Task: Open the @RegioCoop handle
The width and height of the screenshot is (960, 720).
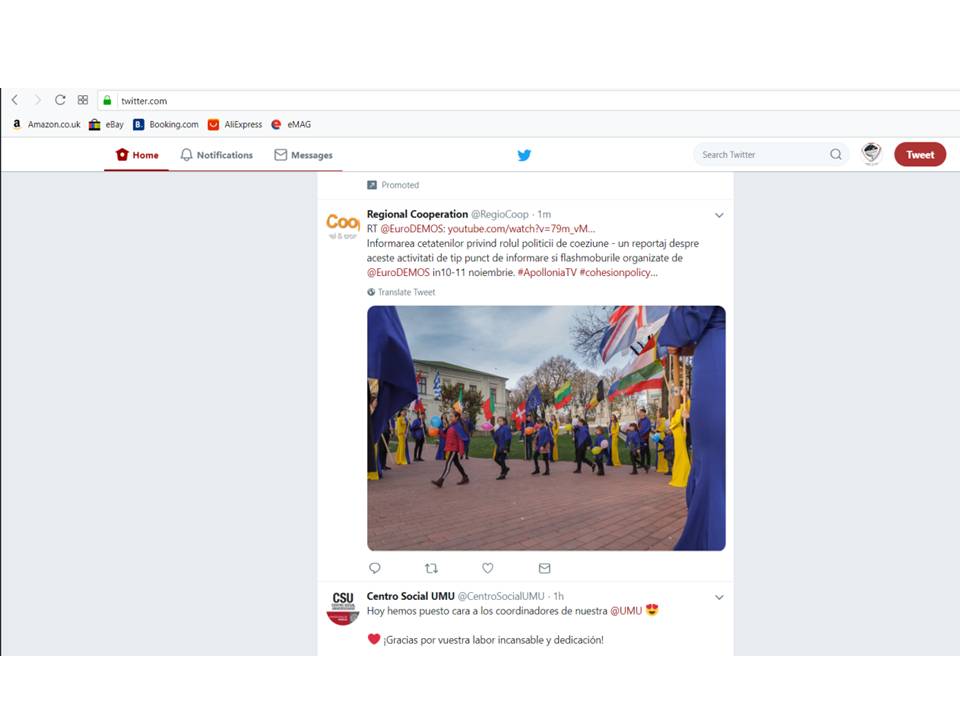Action: pyautogui.click(x=500, y=214)
